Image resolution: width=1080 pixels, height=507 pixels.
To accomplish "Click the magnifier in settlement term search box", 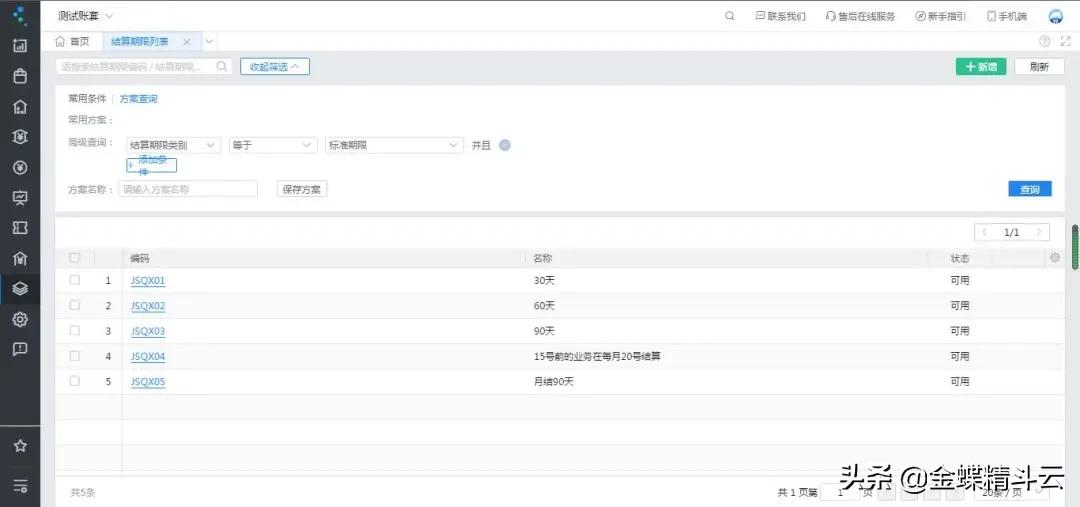I will click(x=222, y=66).
